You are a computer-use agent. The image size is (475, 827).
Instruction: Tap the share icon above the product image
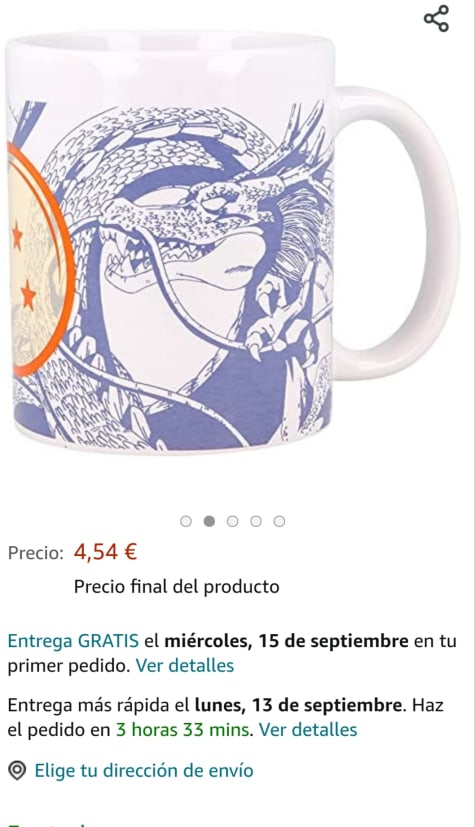[x=437, y=18]
